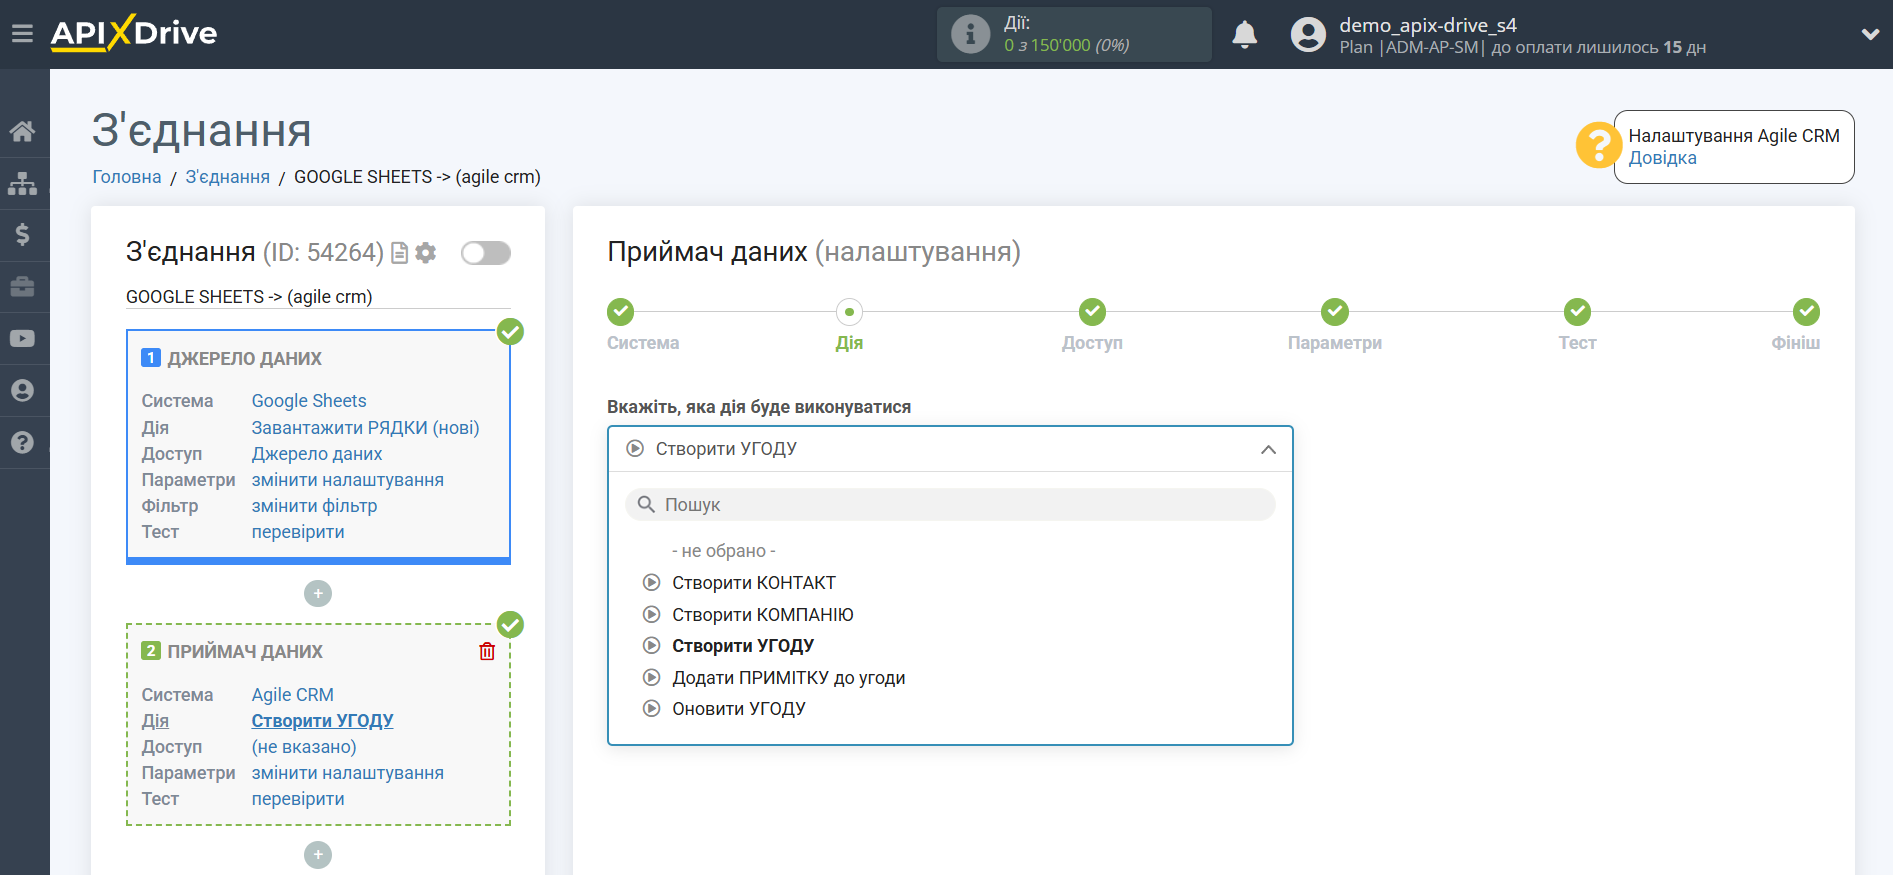
Task: Open the З'єднання breadcrumb link
Action: (228, 177)
